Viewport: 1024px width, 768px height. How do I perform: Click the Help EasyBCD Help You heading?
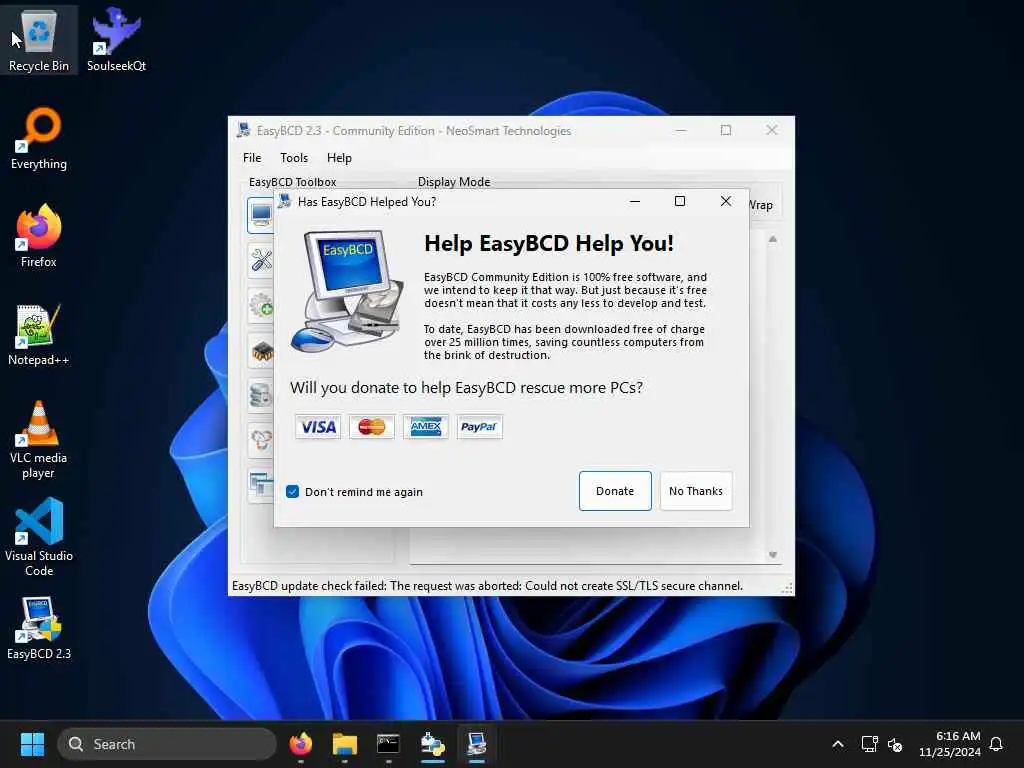(x=549, y=244)
